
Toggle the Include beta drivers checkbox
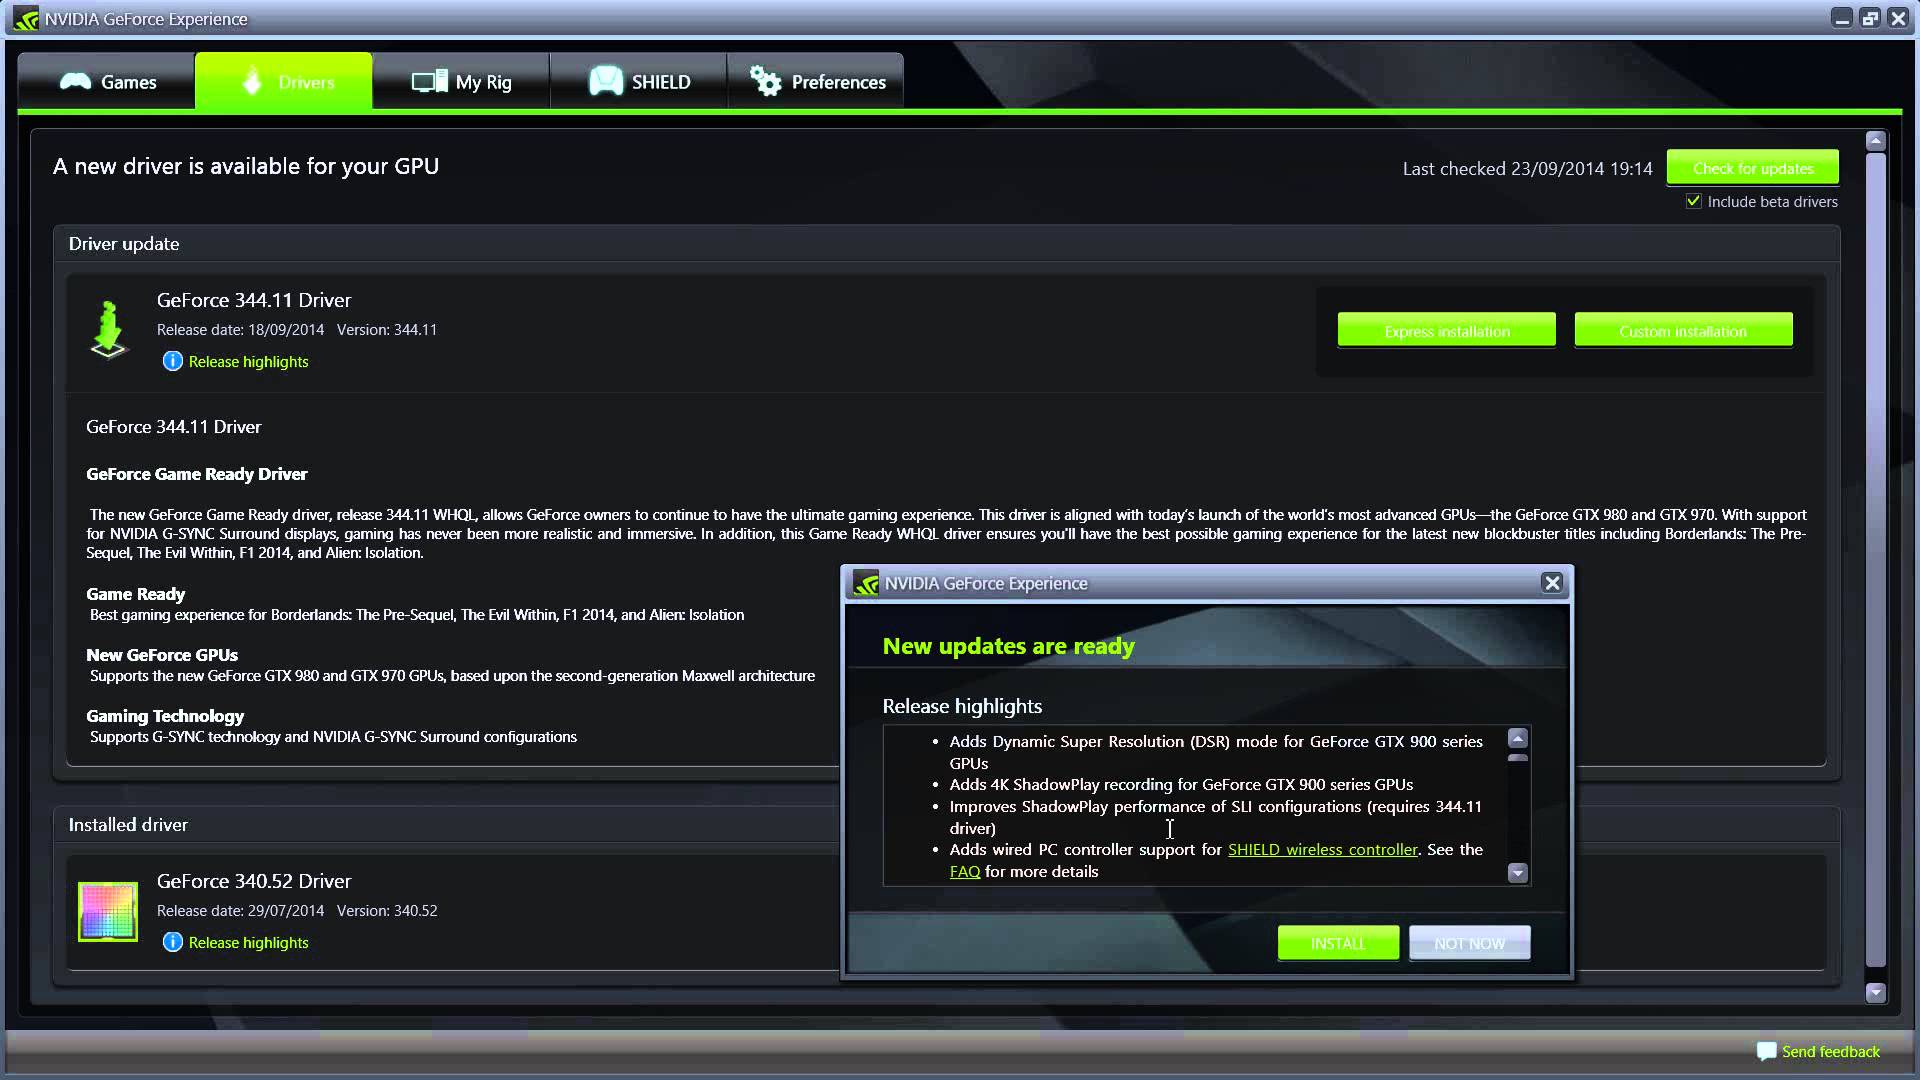coord(1693,200)
